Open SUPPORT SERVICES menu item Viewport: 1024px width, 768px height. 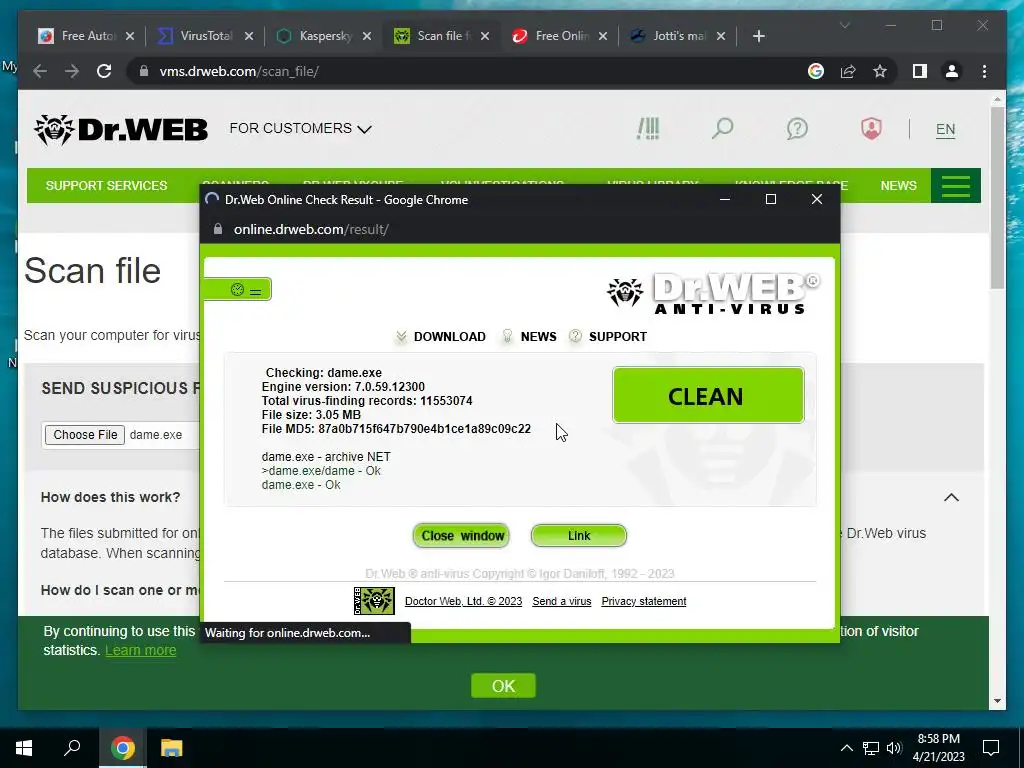106,185
